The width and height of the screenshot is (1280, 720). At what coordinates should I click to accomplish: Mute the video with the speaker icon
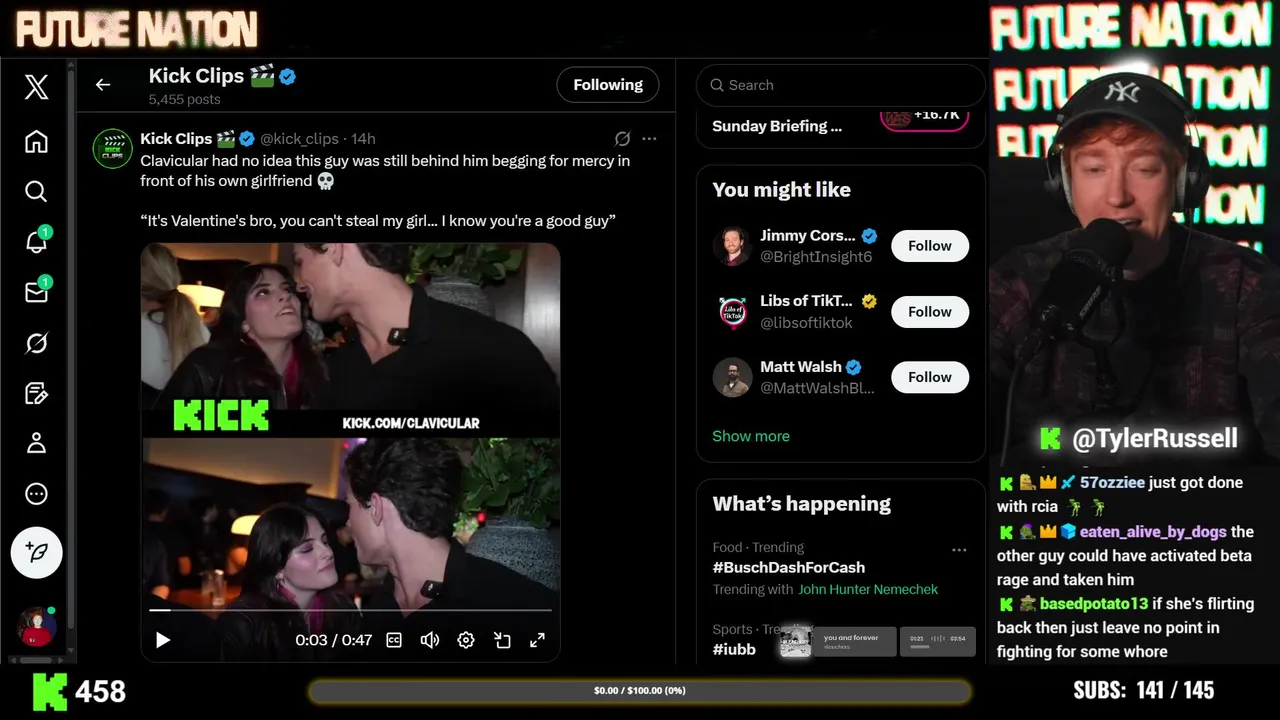click(x=430, y=640)
